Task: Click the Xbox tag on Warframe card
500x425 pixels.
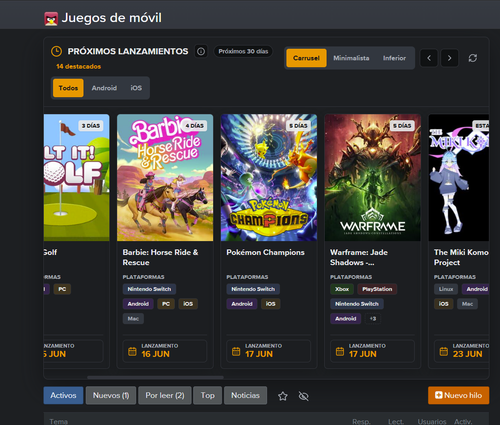Action: coord(342,289)
